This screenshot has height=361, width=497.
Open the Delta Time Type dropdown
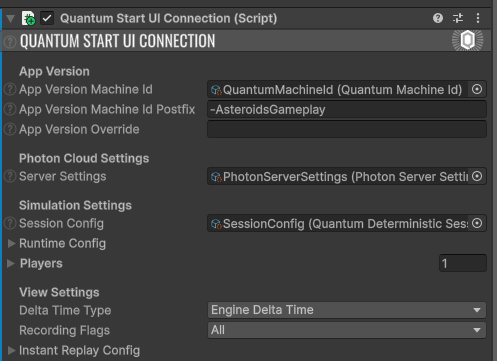[347, 310]
